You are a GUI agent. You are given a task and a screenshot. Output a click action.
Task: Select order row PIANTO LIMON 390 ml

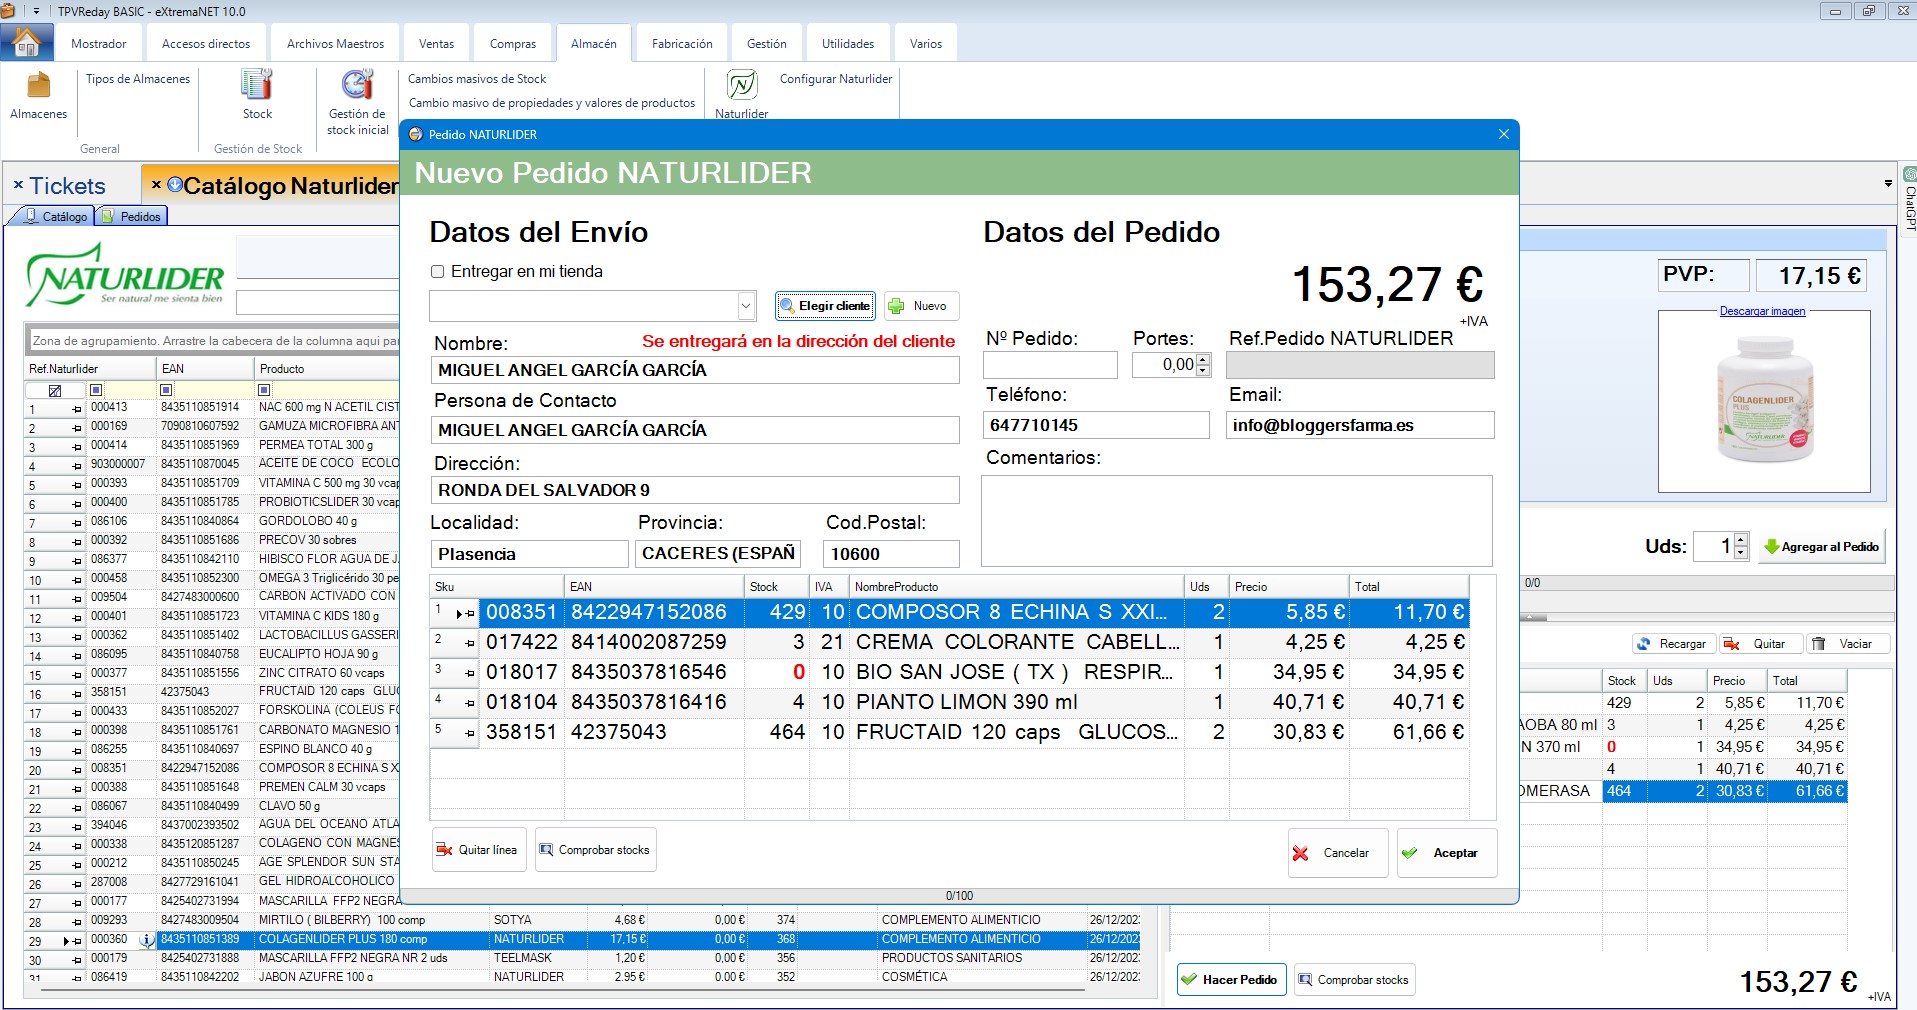pyautogui.click(x=949, y=703)
